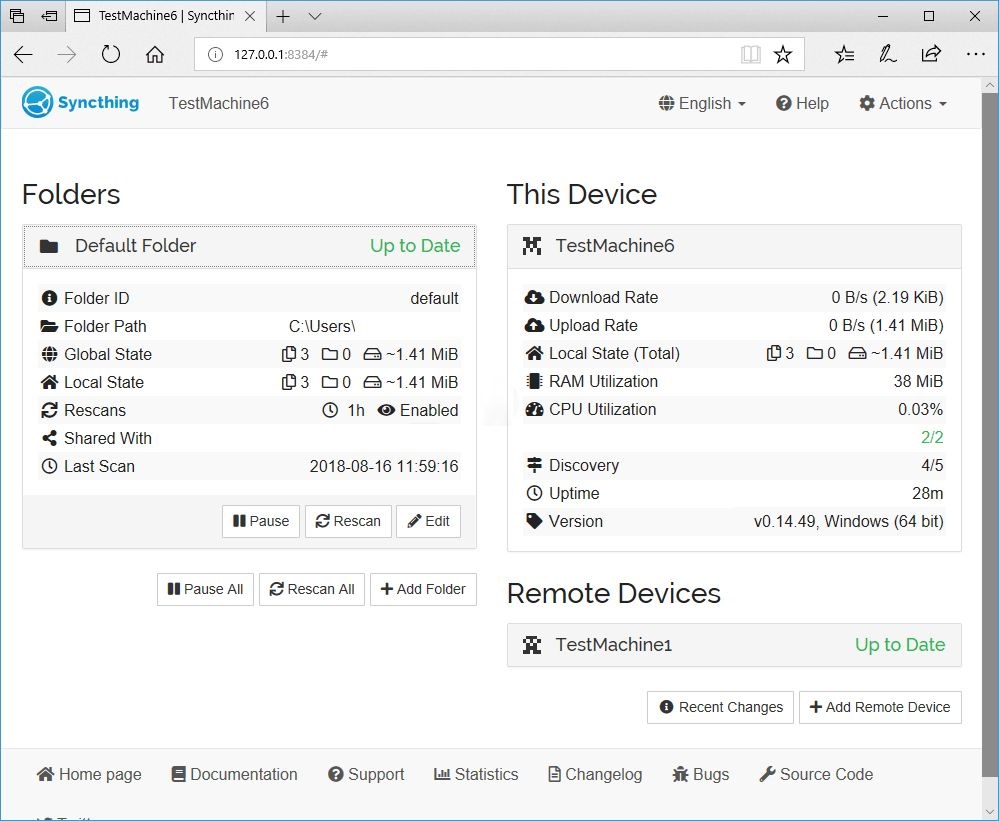Click the Add Remote Device button
The height and width of the screenshot is (821, 999).
(x=880, y=707)
